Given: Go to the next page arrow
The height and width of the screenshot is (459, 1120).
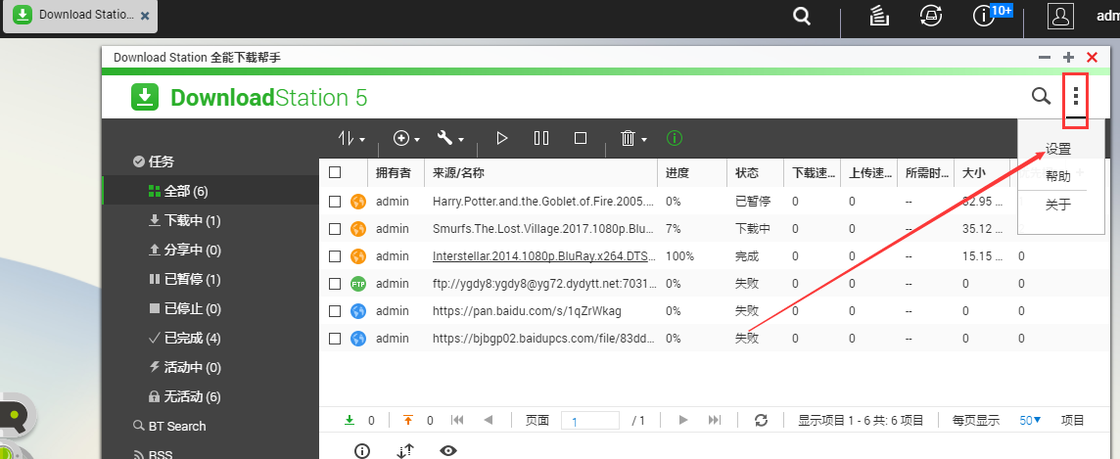Looking at the screenshot, I should click(684, 421).
